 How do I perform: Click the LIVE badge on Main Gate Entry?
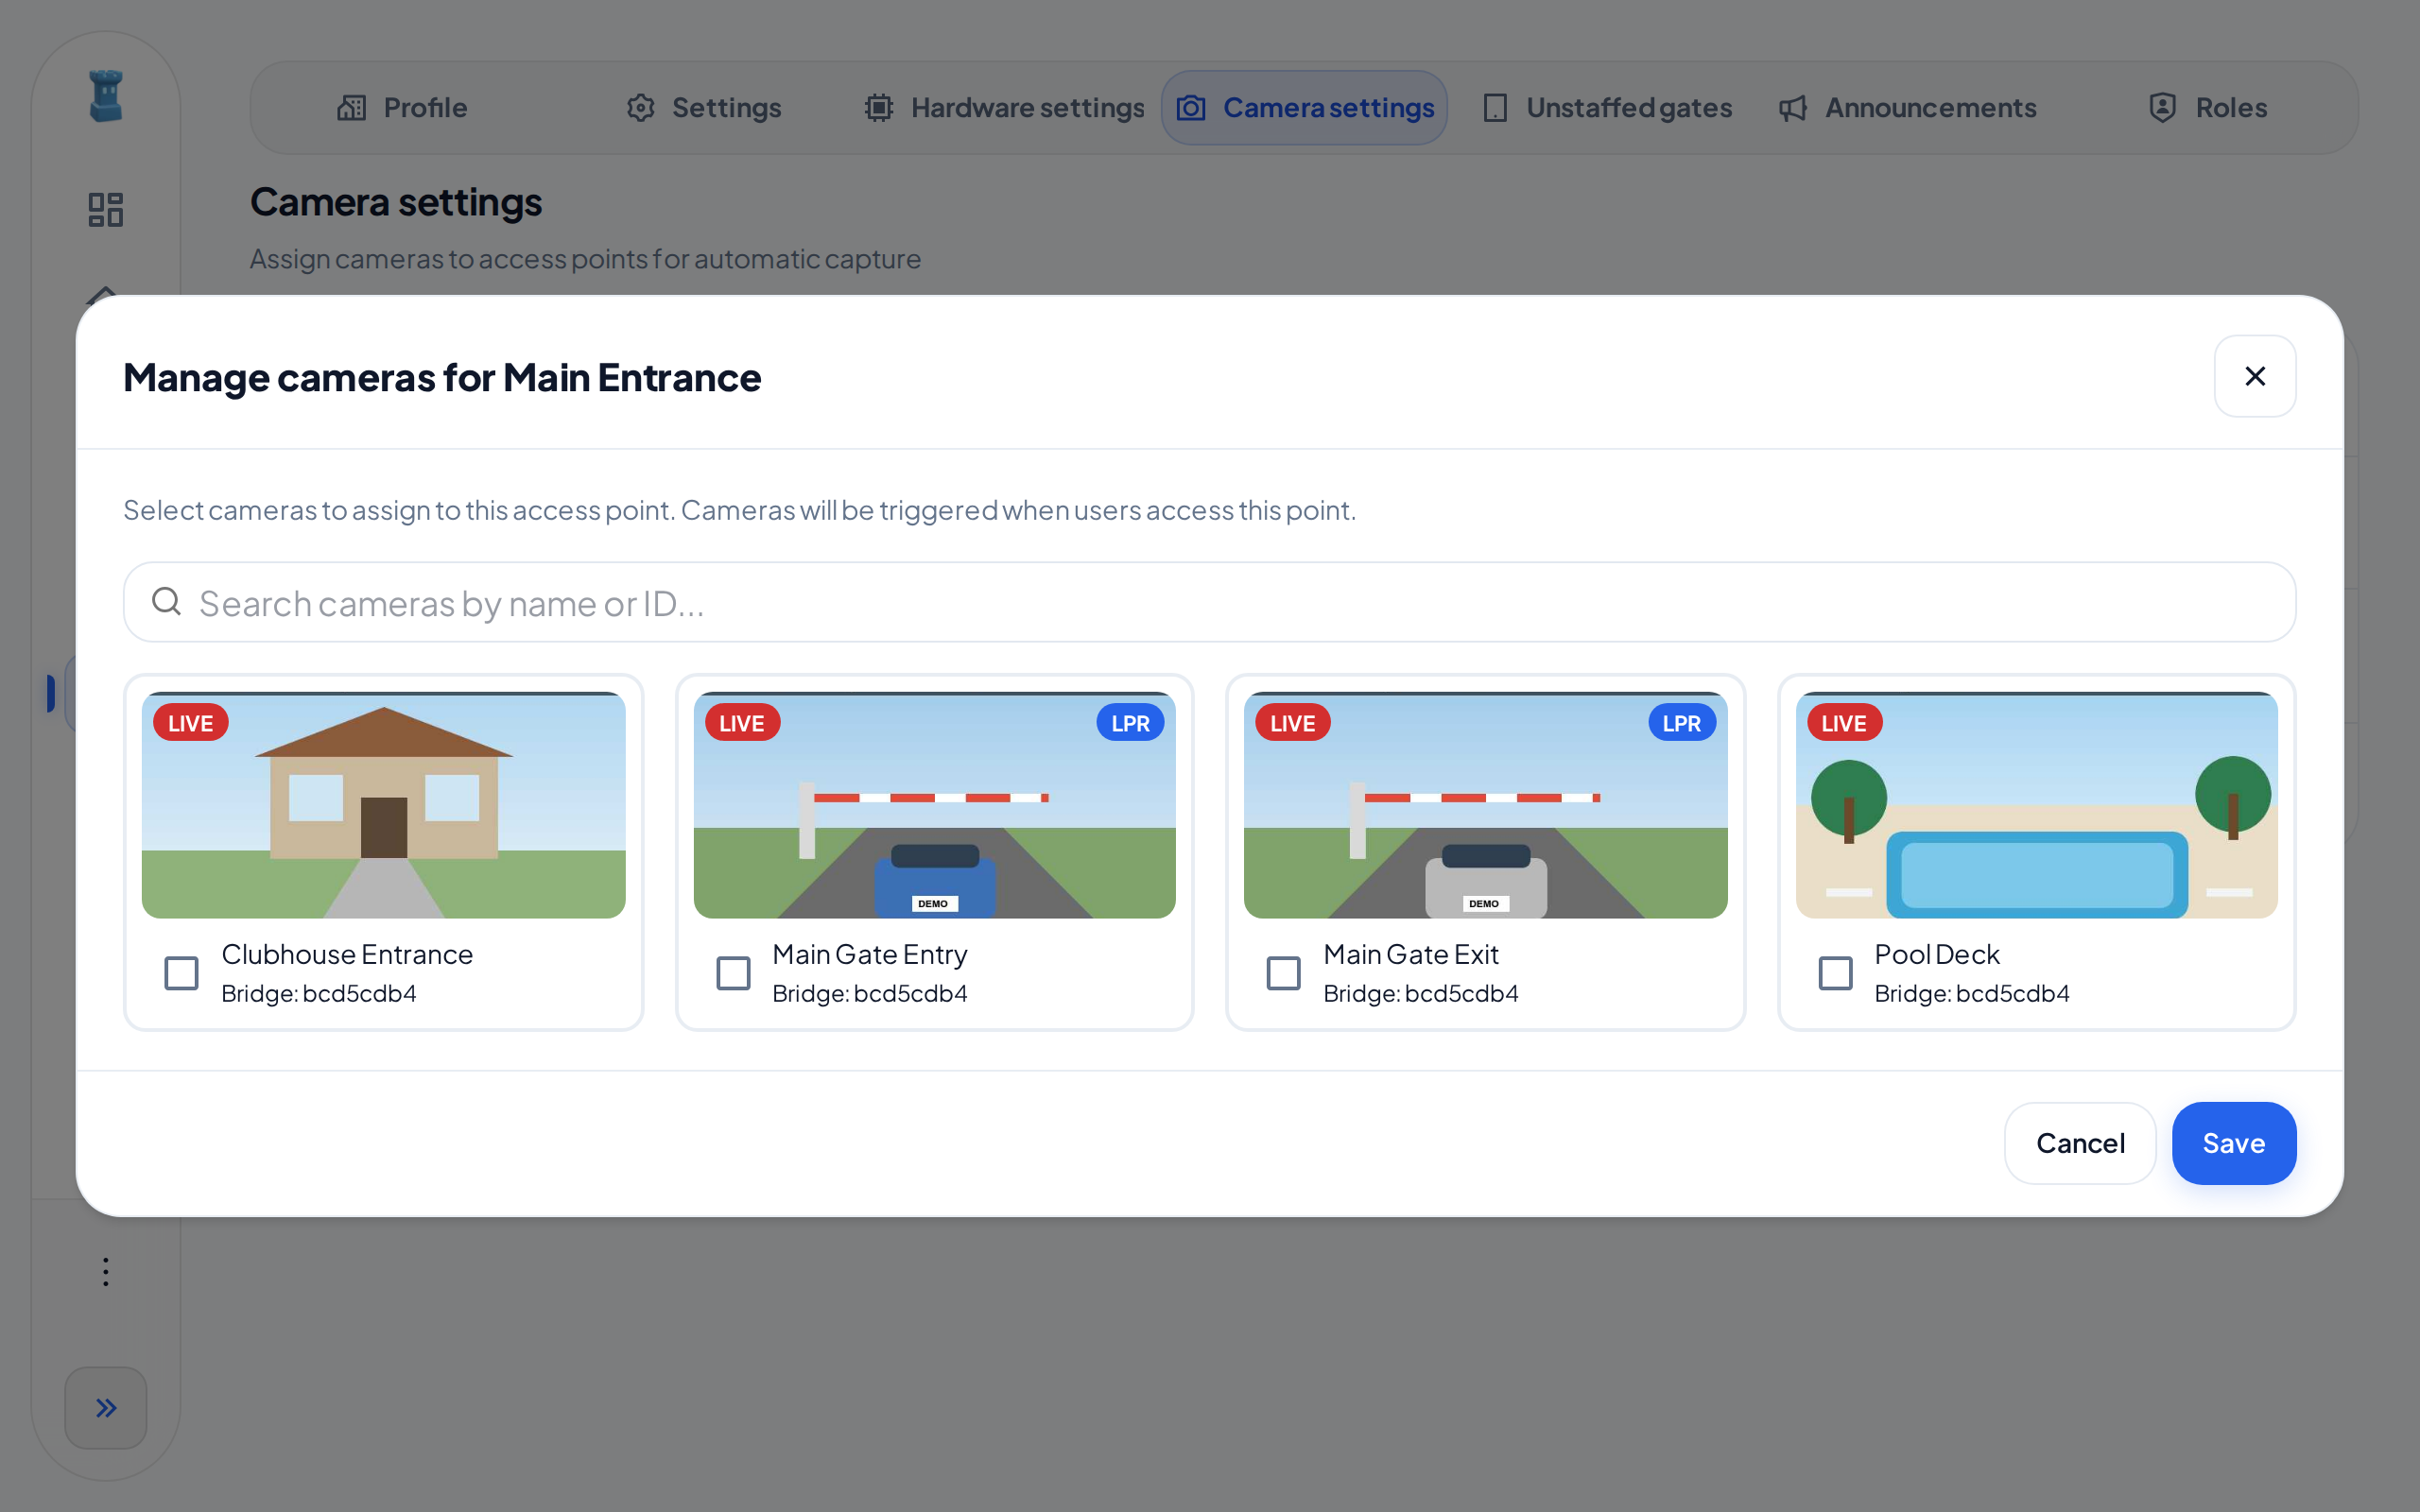742,723
